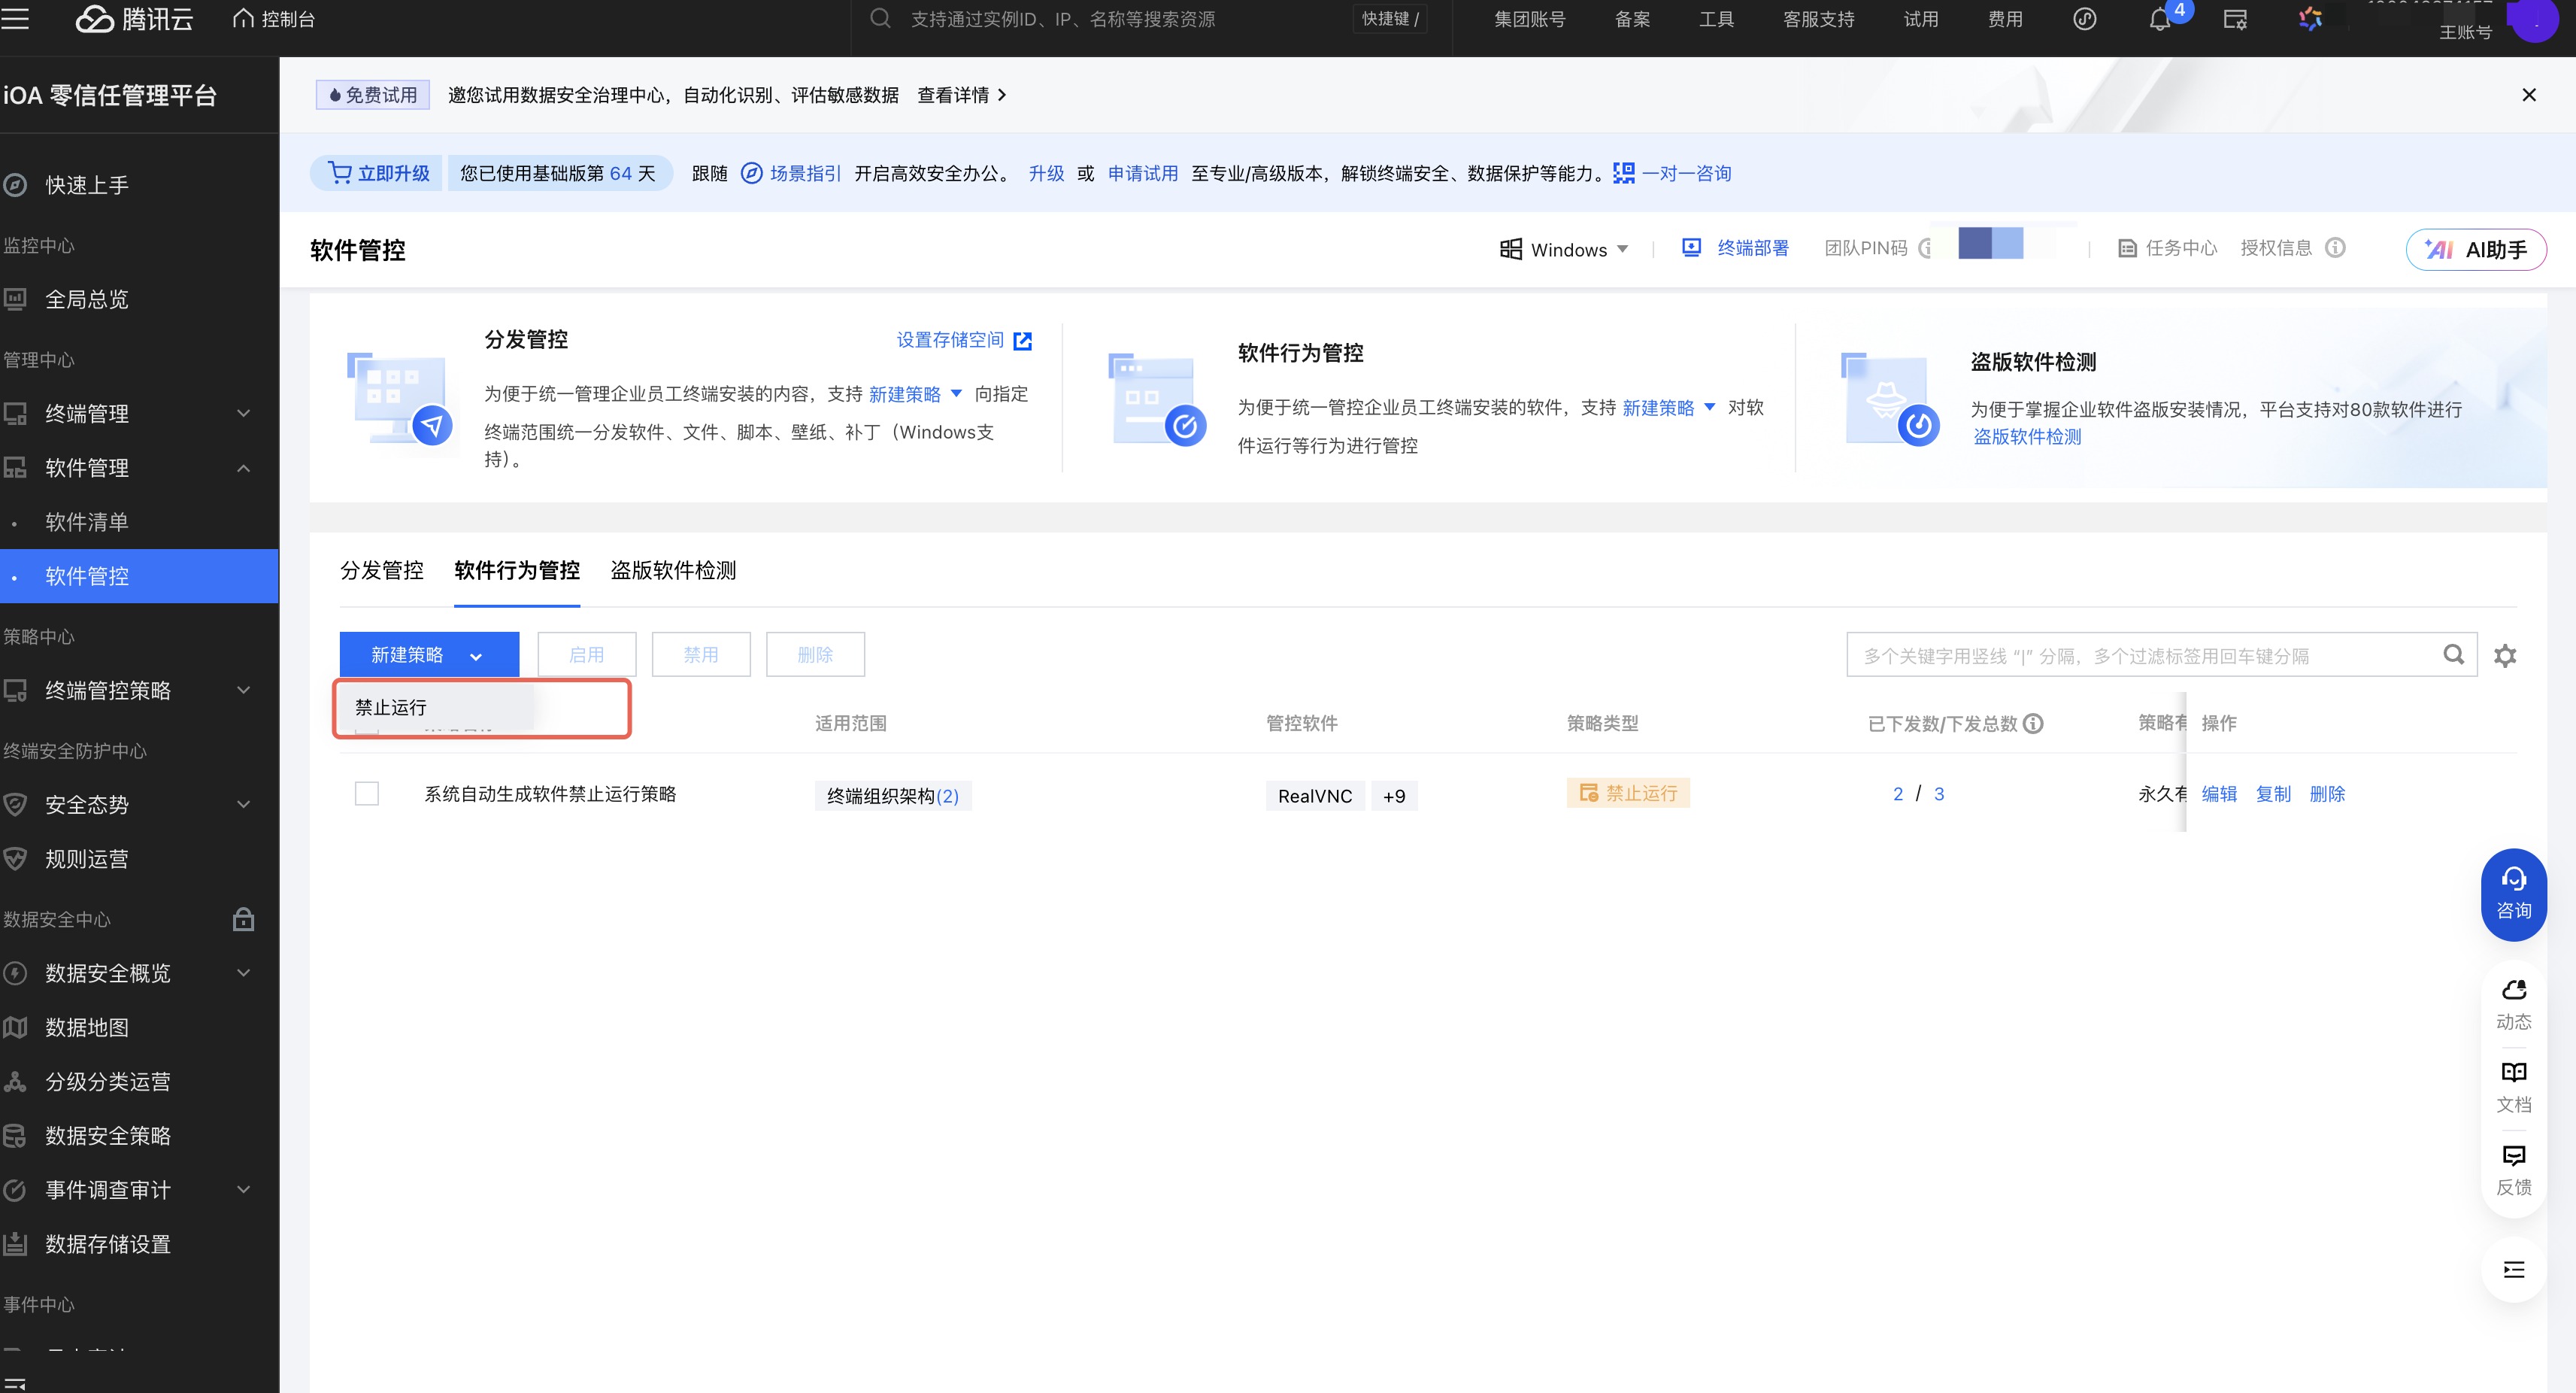Open the 动态 cloud updates icon

coord(2513,1004)
